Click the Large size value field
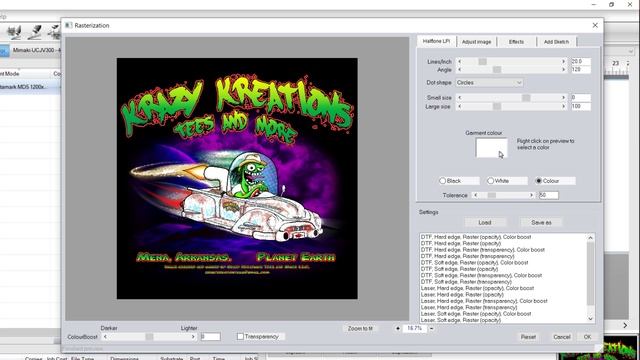 [x=581, y=107]
